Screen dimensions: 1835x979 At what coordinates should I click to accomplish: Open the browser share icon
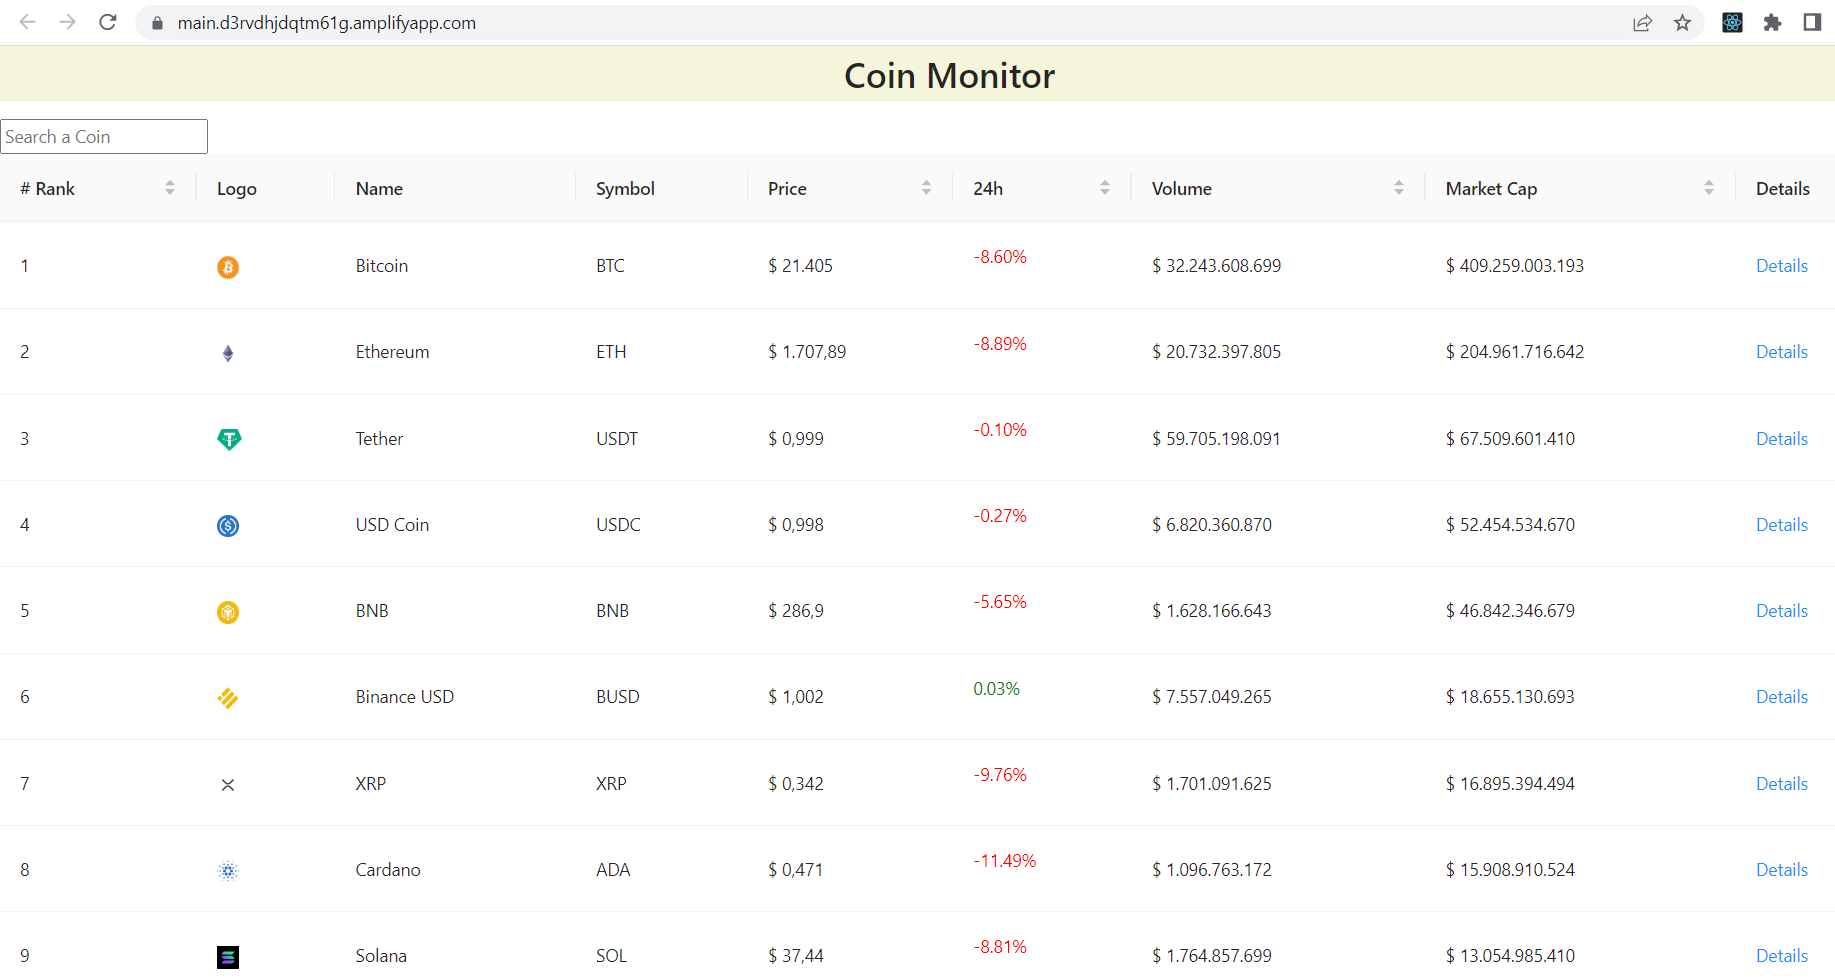[1643, 22]
